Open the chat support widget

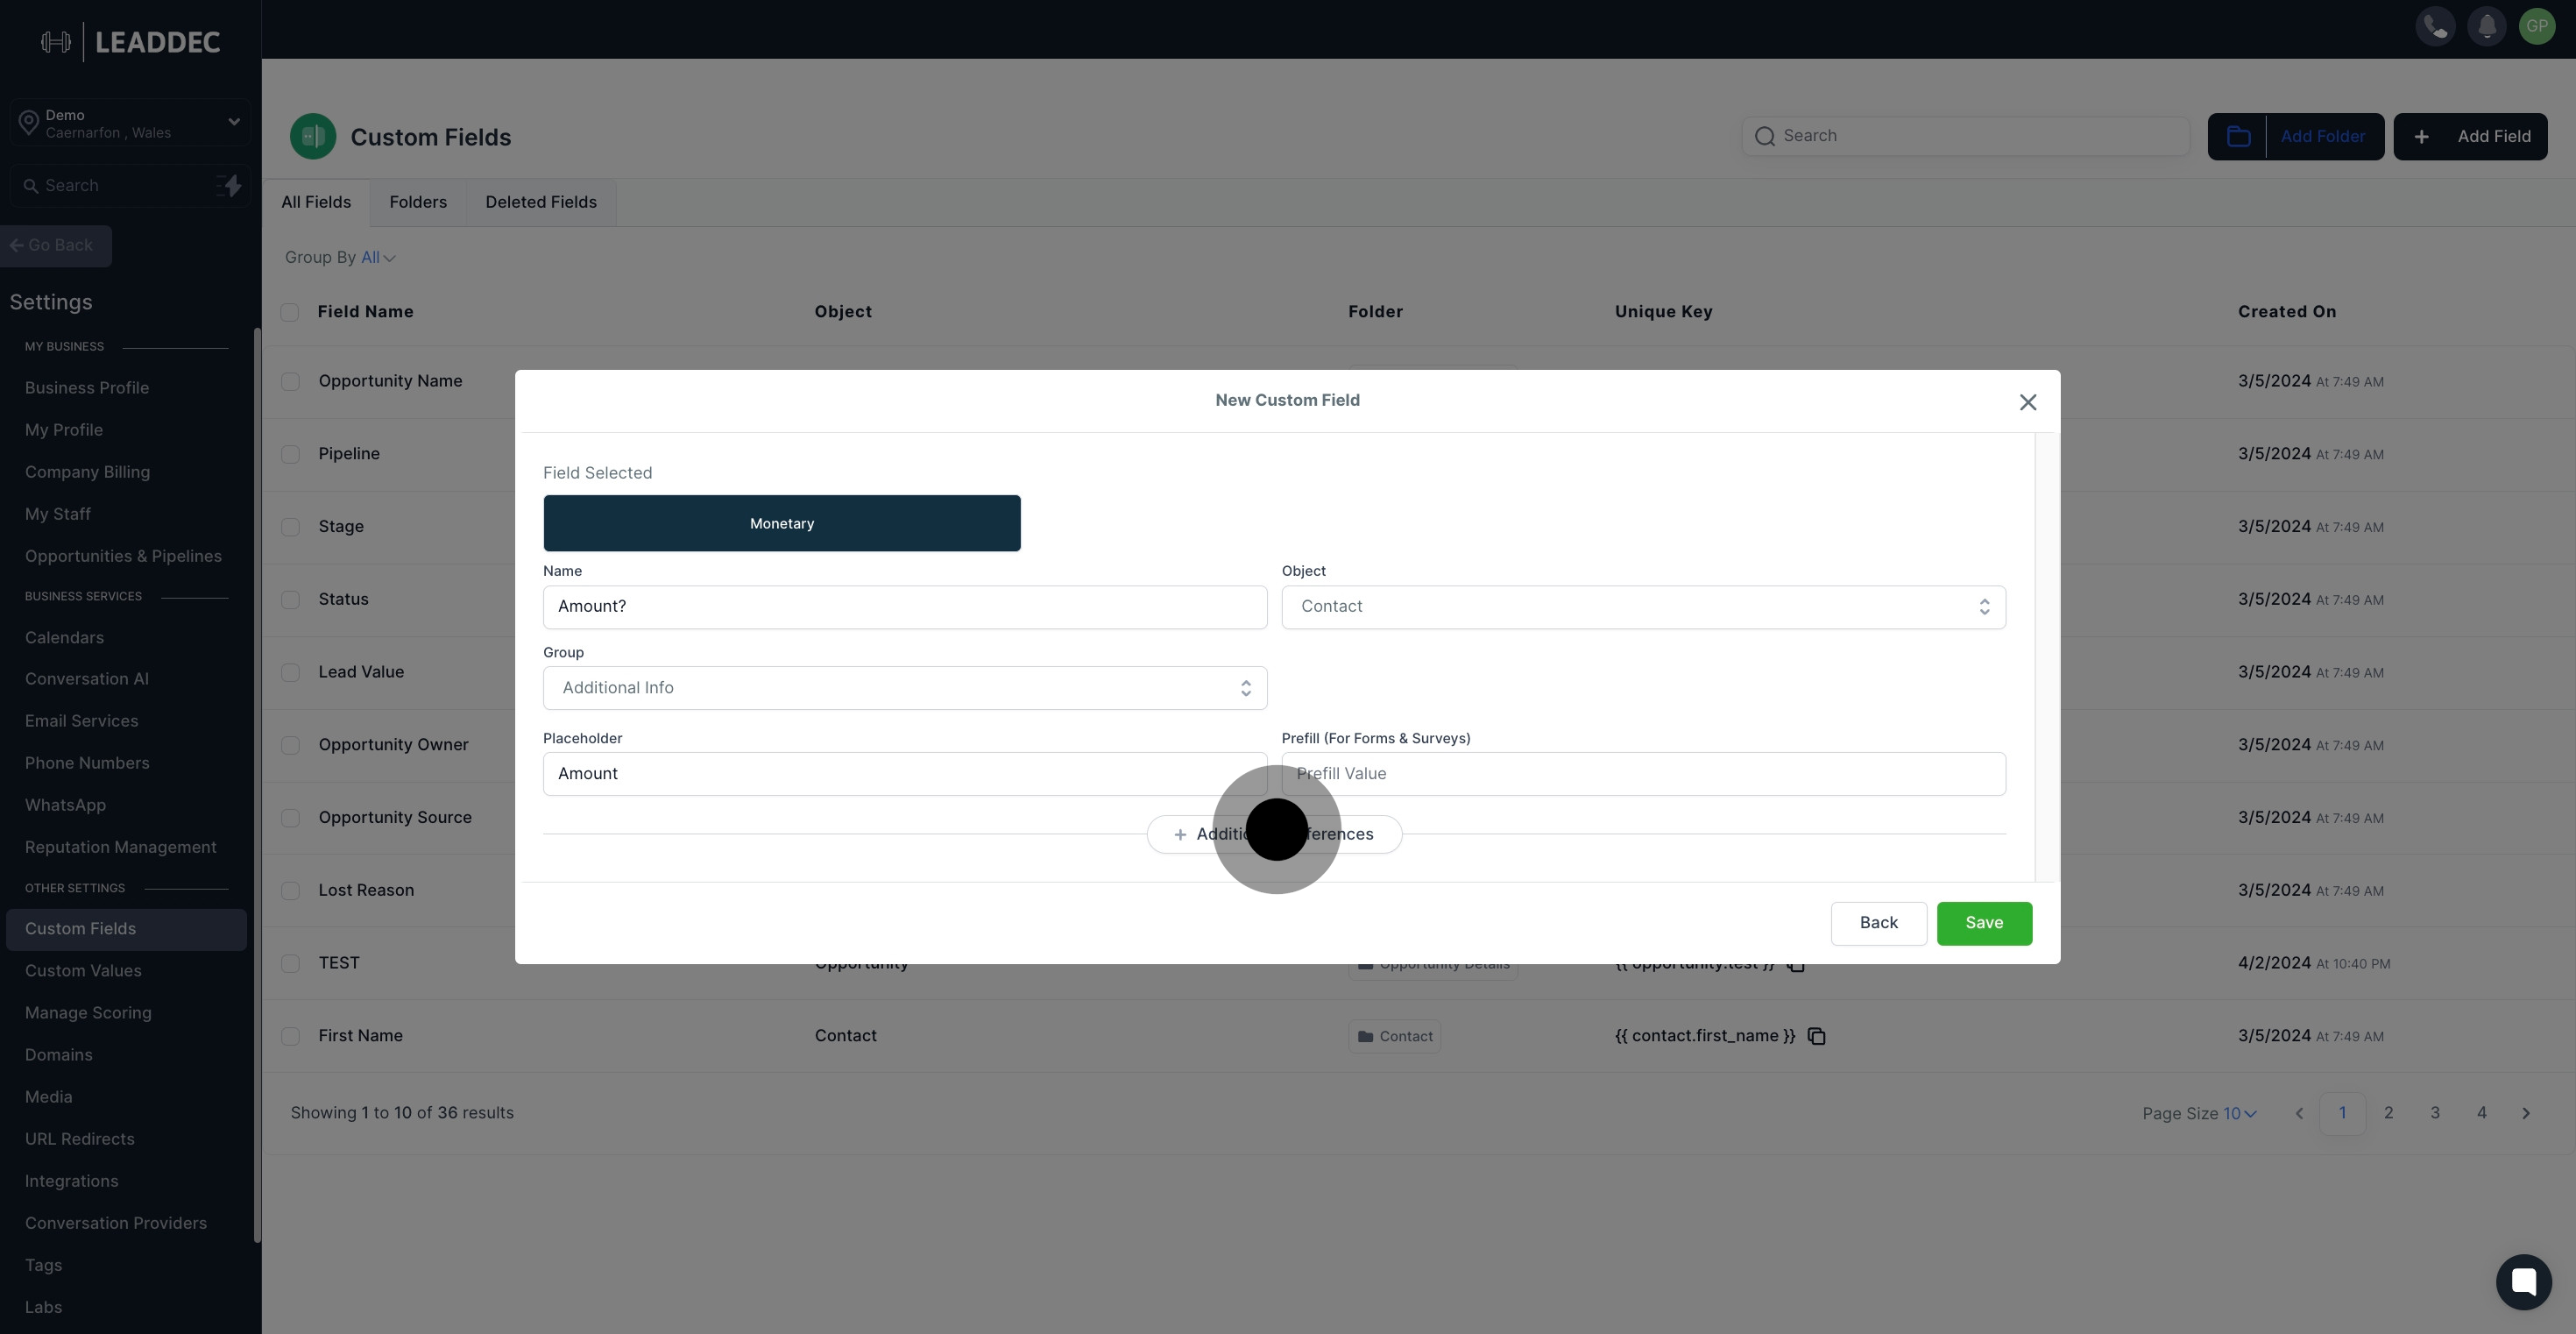click(2523, 1281)
